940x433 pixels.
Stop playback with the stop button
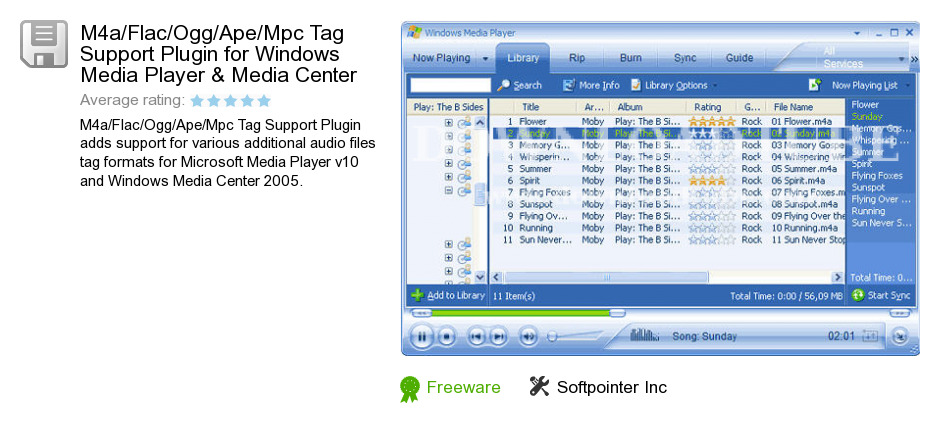coord(447,336)
